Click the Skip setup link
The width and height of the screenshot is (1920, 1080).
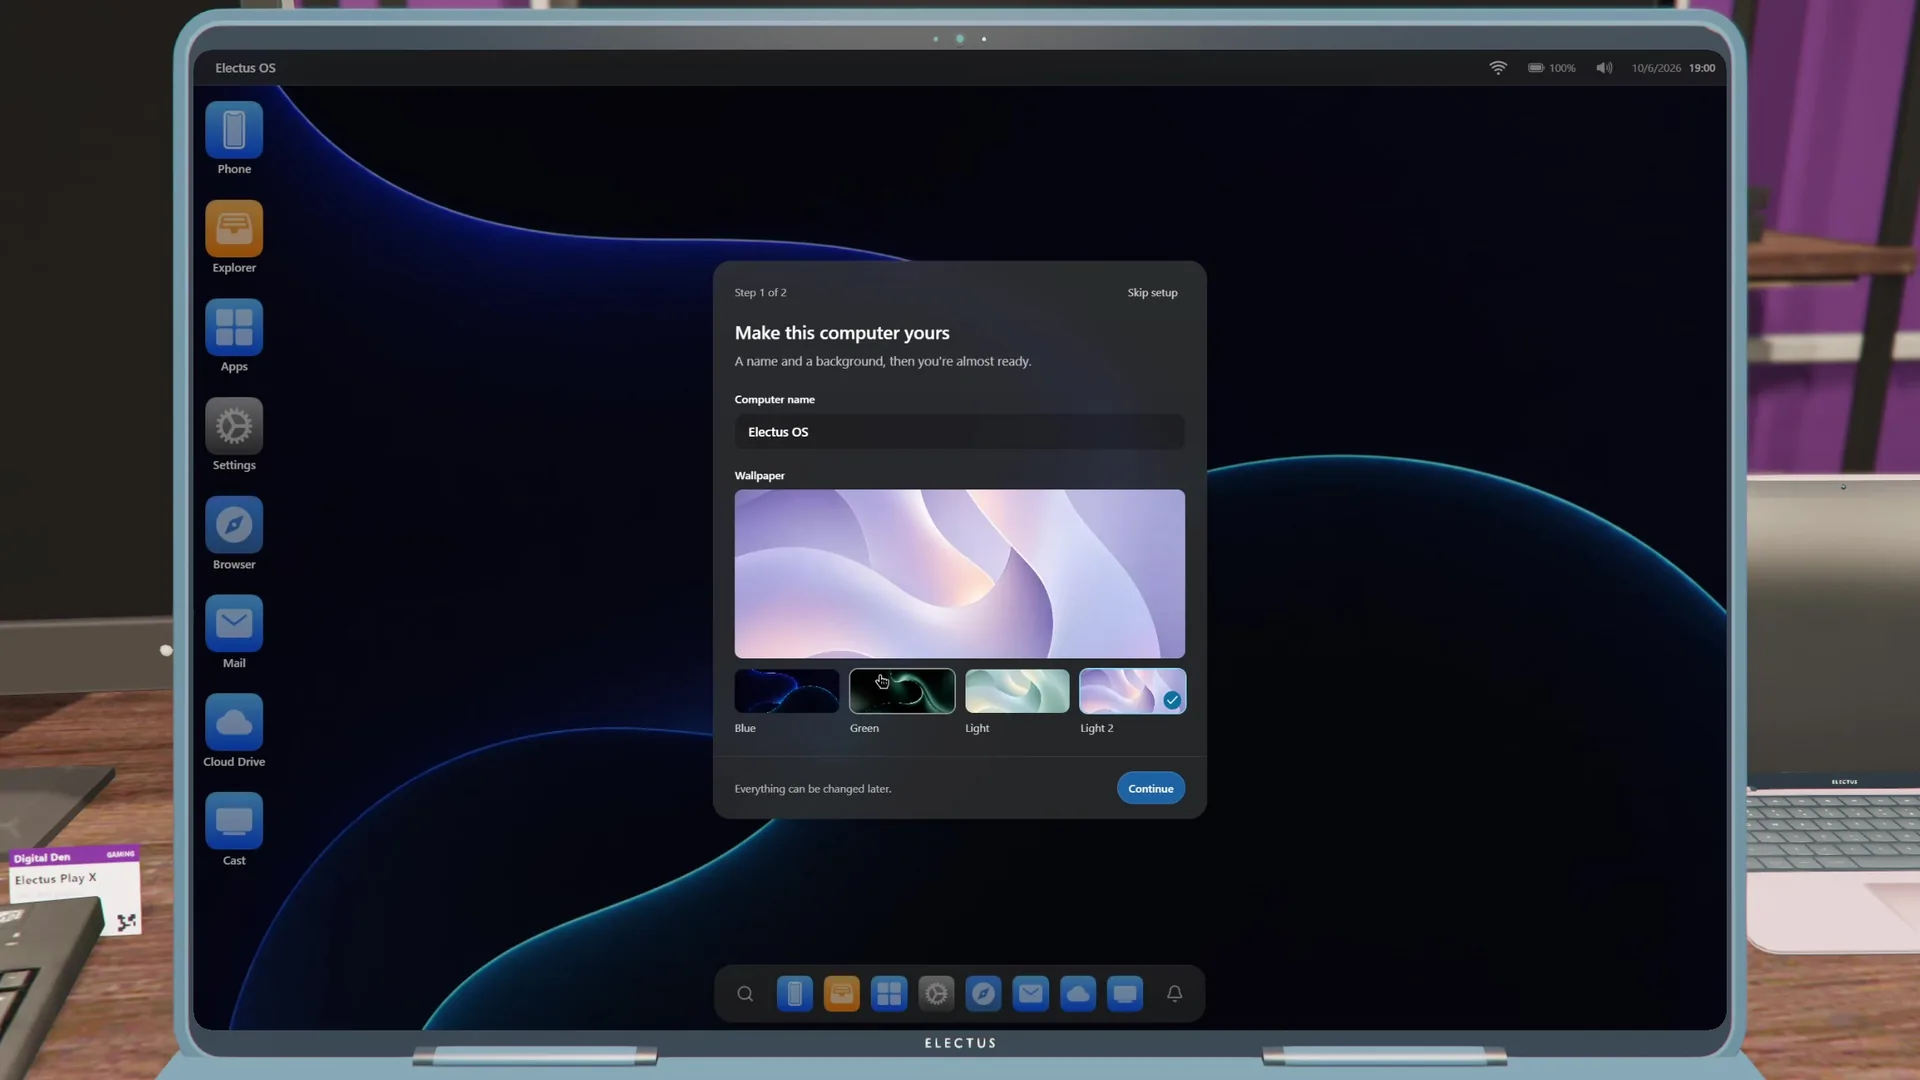pyautogui.click(x=1152, y=293)
